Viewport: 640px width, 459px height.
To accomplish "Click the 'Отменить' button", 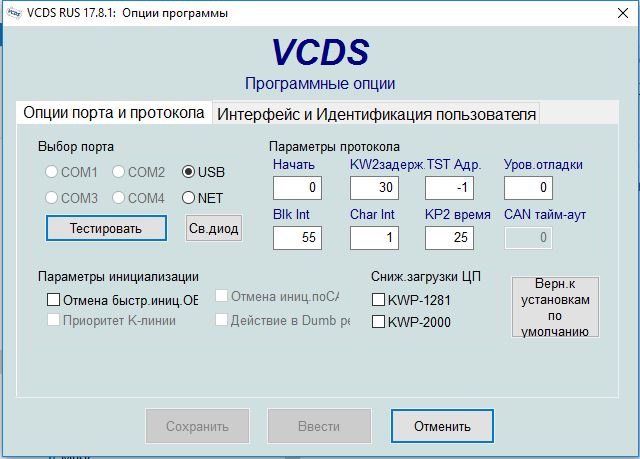I will [x=442, y=426].
